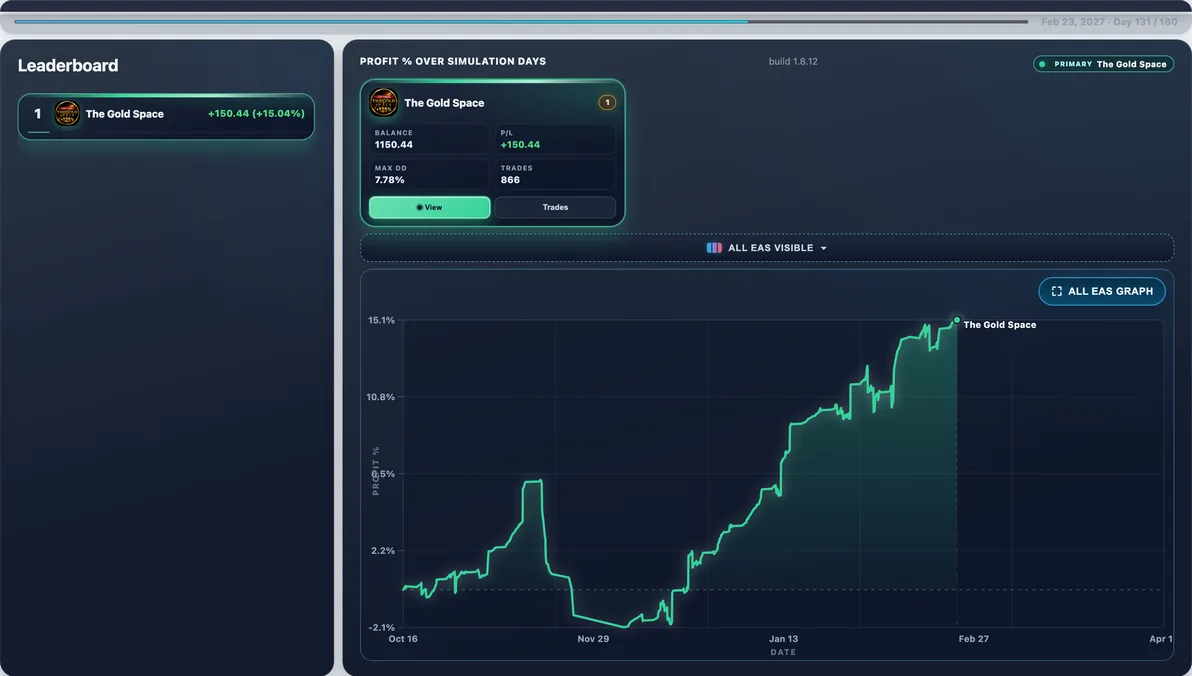Click the Leaderboard heading
The height and width of the screenshot is (676, 1192).
click(68, 65)
